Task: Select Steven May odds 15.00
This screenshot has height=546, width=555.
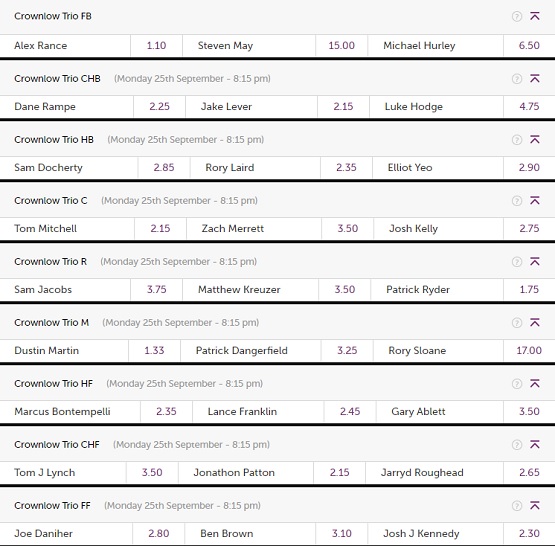Action: (x=342, y=46)
